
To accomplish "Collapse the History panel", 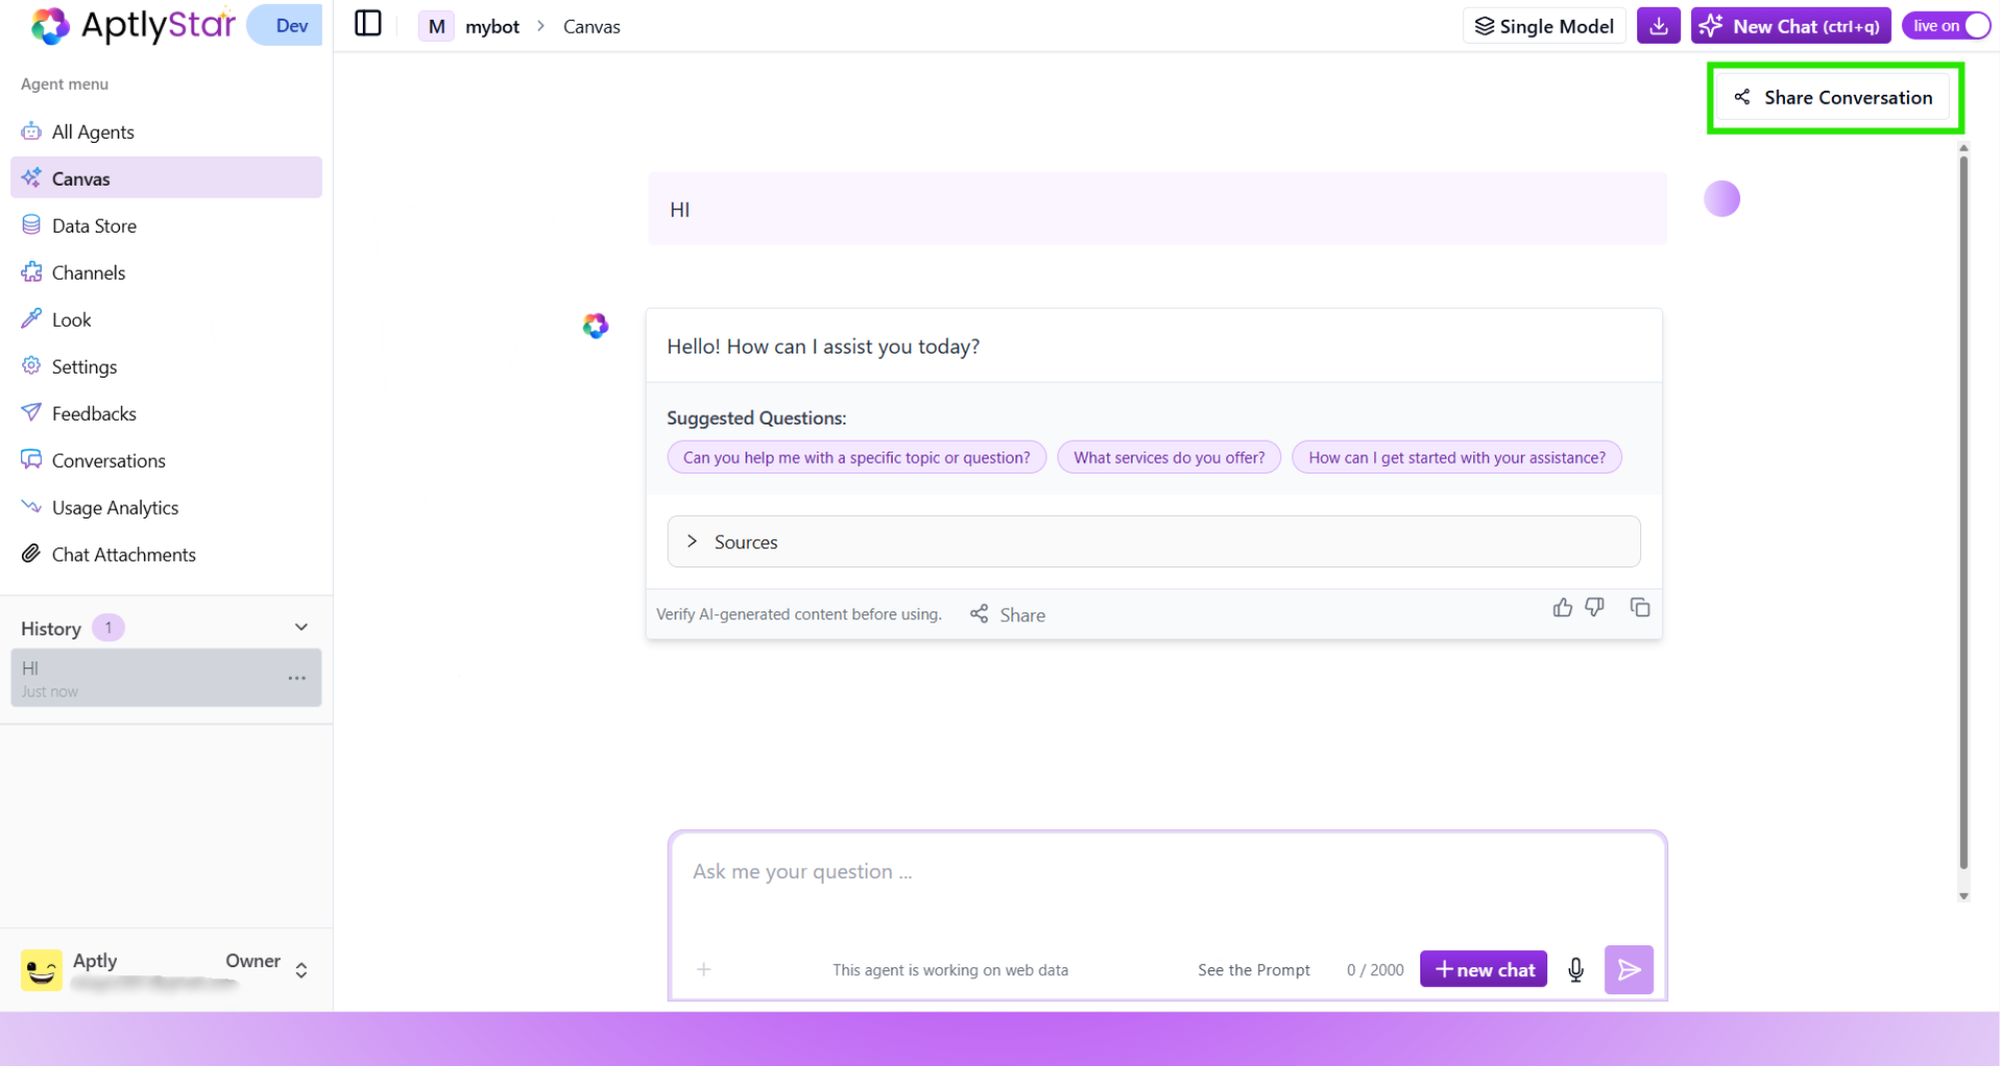I will pyautogui.click(x=300, y=627).
